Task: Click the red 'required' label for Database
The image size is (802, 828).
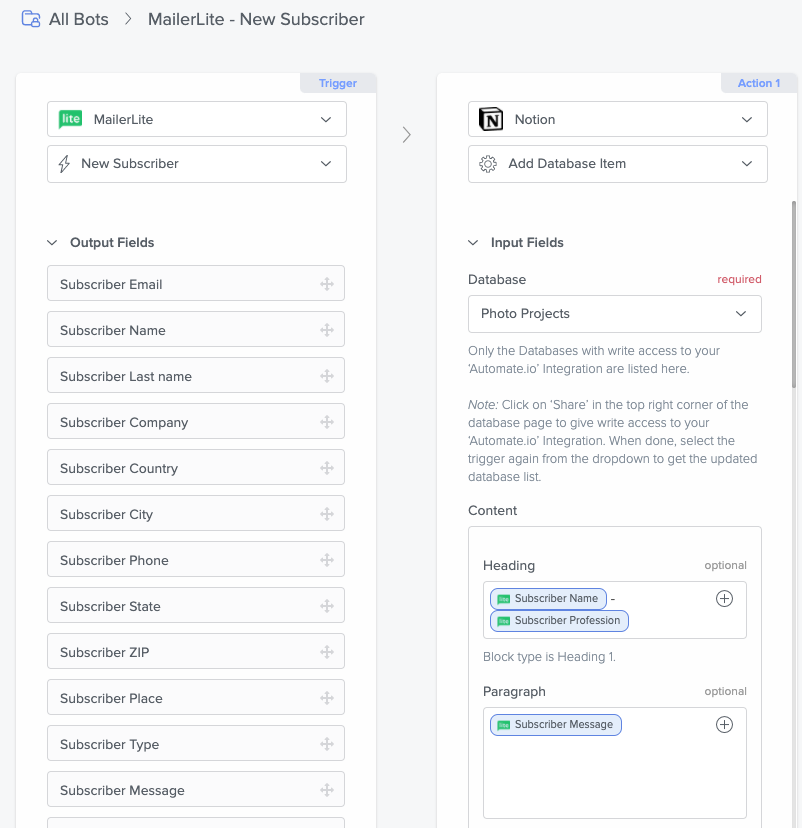Action: pos(739,279)
